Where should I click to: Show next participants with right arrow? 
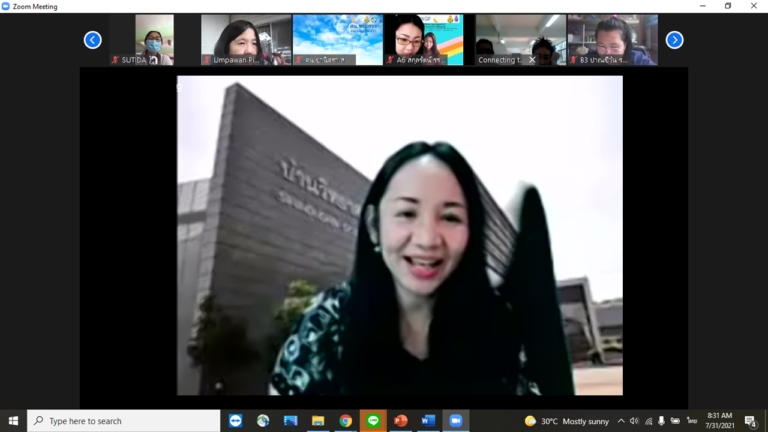[675, 40]
